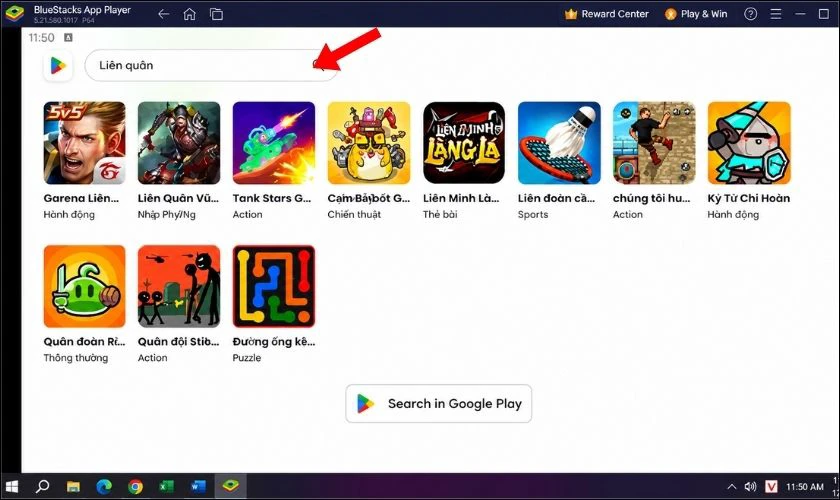Open the Windows Start menu
Image resolution: width=840 pixels, height=500 pixels.
tap(12, 486)
